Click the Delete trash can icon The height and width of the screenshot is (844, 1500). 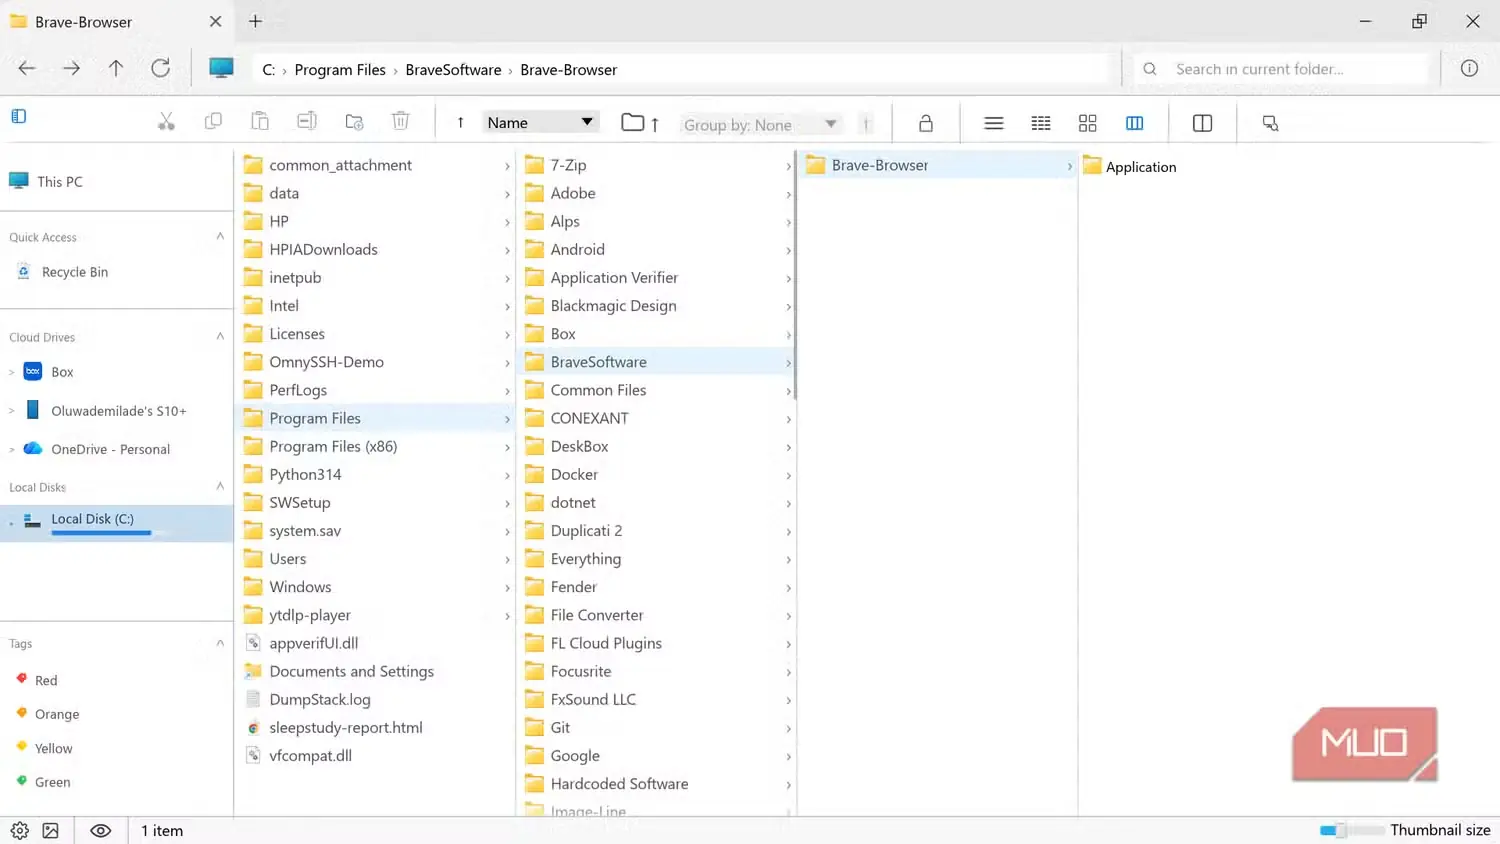click(401, 122)
